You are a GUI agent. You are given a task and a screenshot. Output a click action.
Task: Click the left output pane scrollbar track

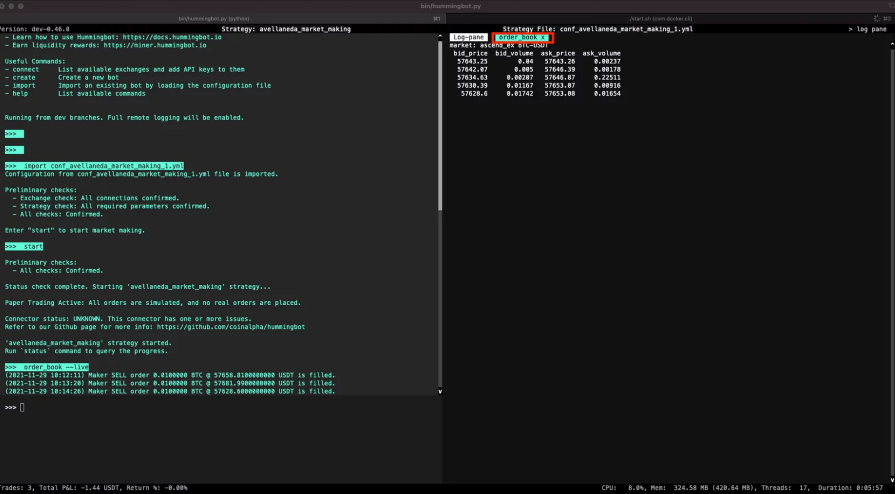pos(439,300)
